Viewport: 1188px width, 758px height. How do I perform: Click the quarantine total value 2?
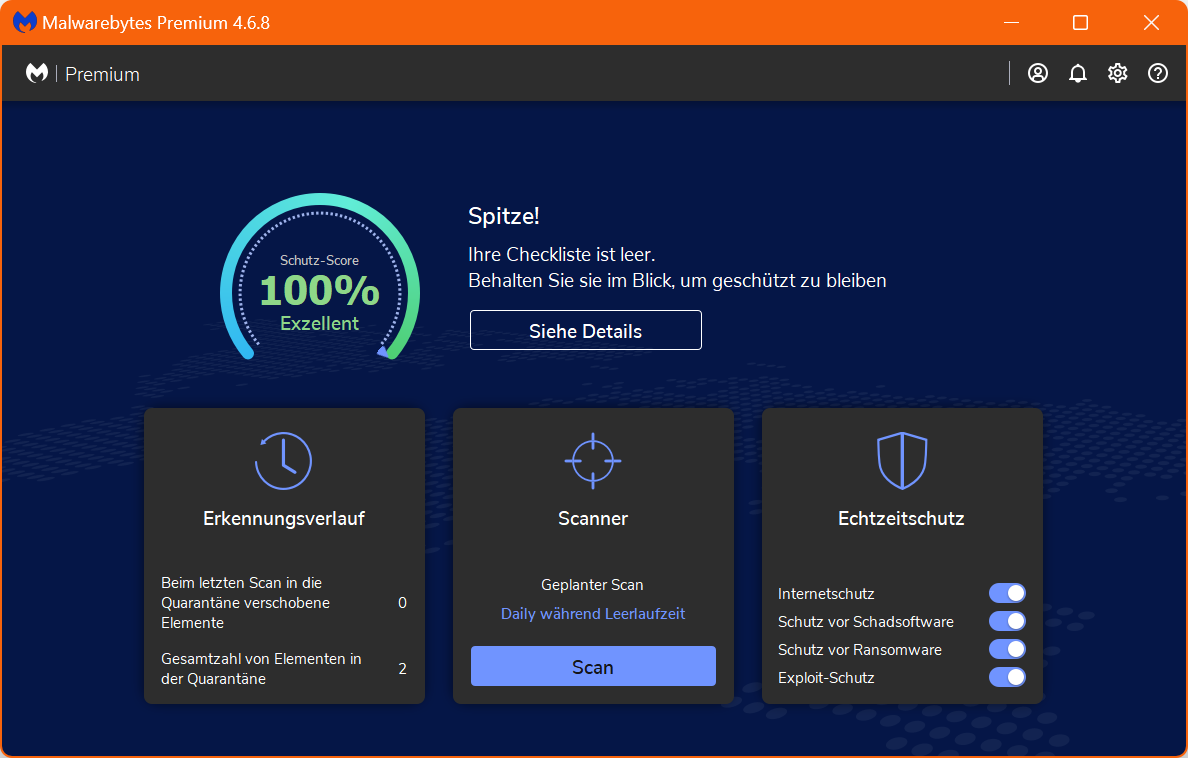tap(402, 669)
